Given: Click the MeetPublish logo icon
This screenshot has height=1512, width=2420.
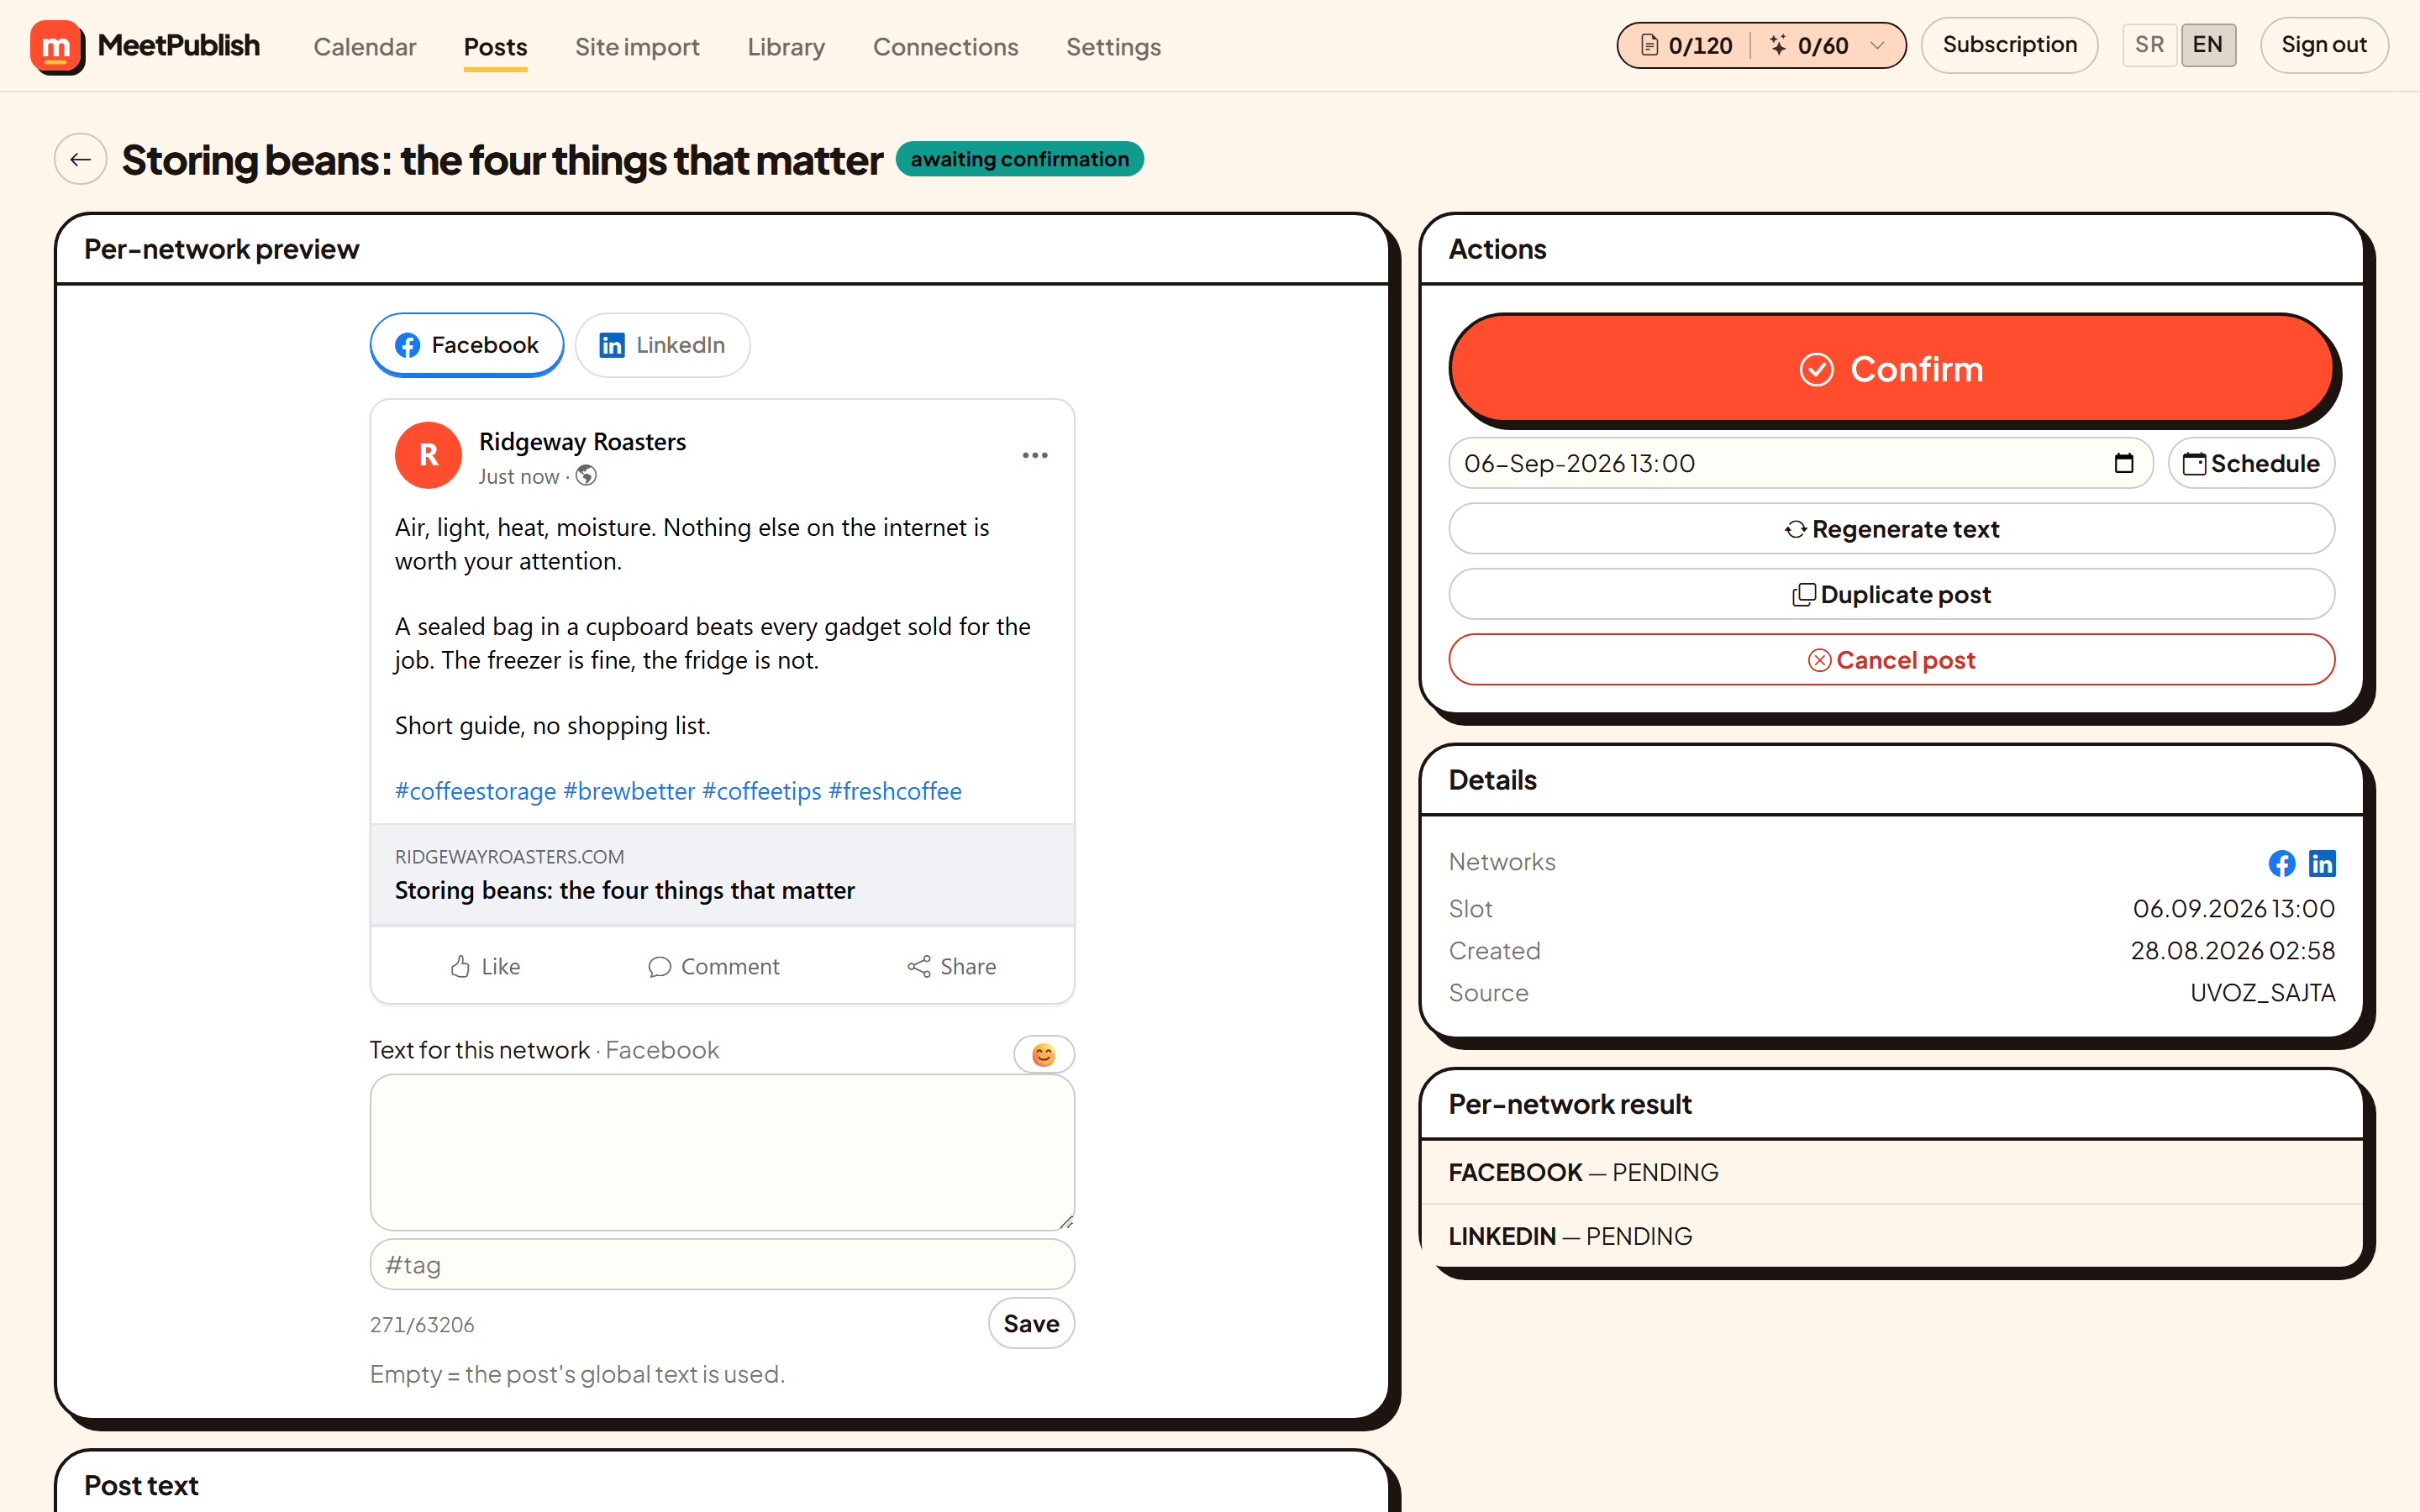Looking at the screenshot, I should click(57, 46).
